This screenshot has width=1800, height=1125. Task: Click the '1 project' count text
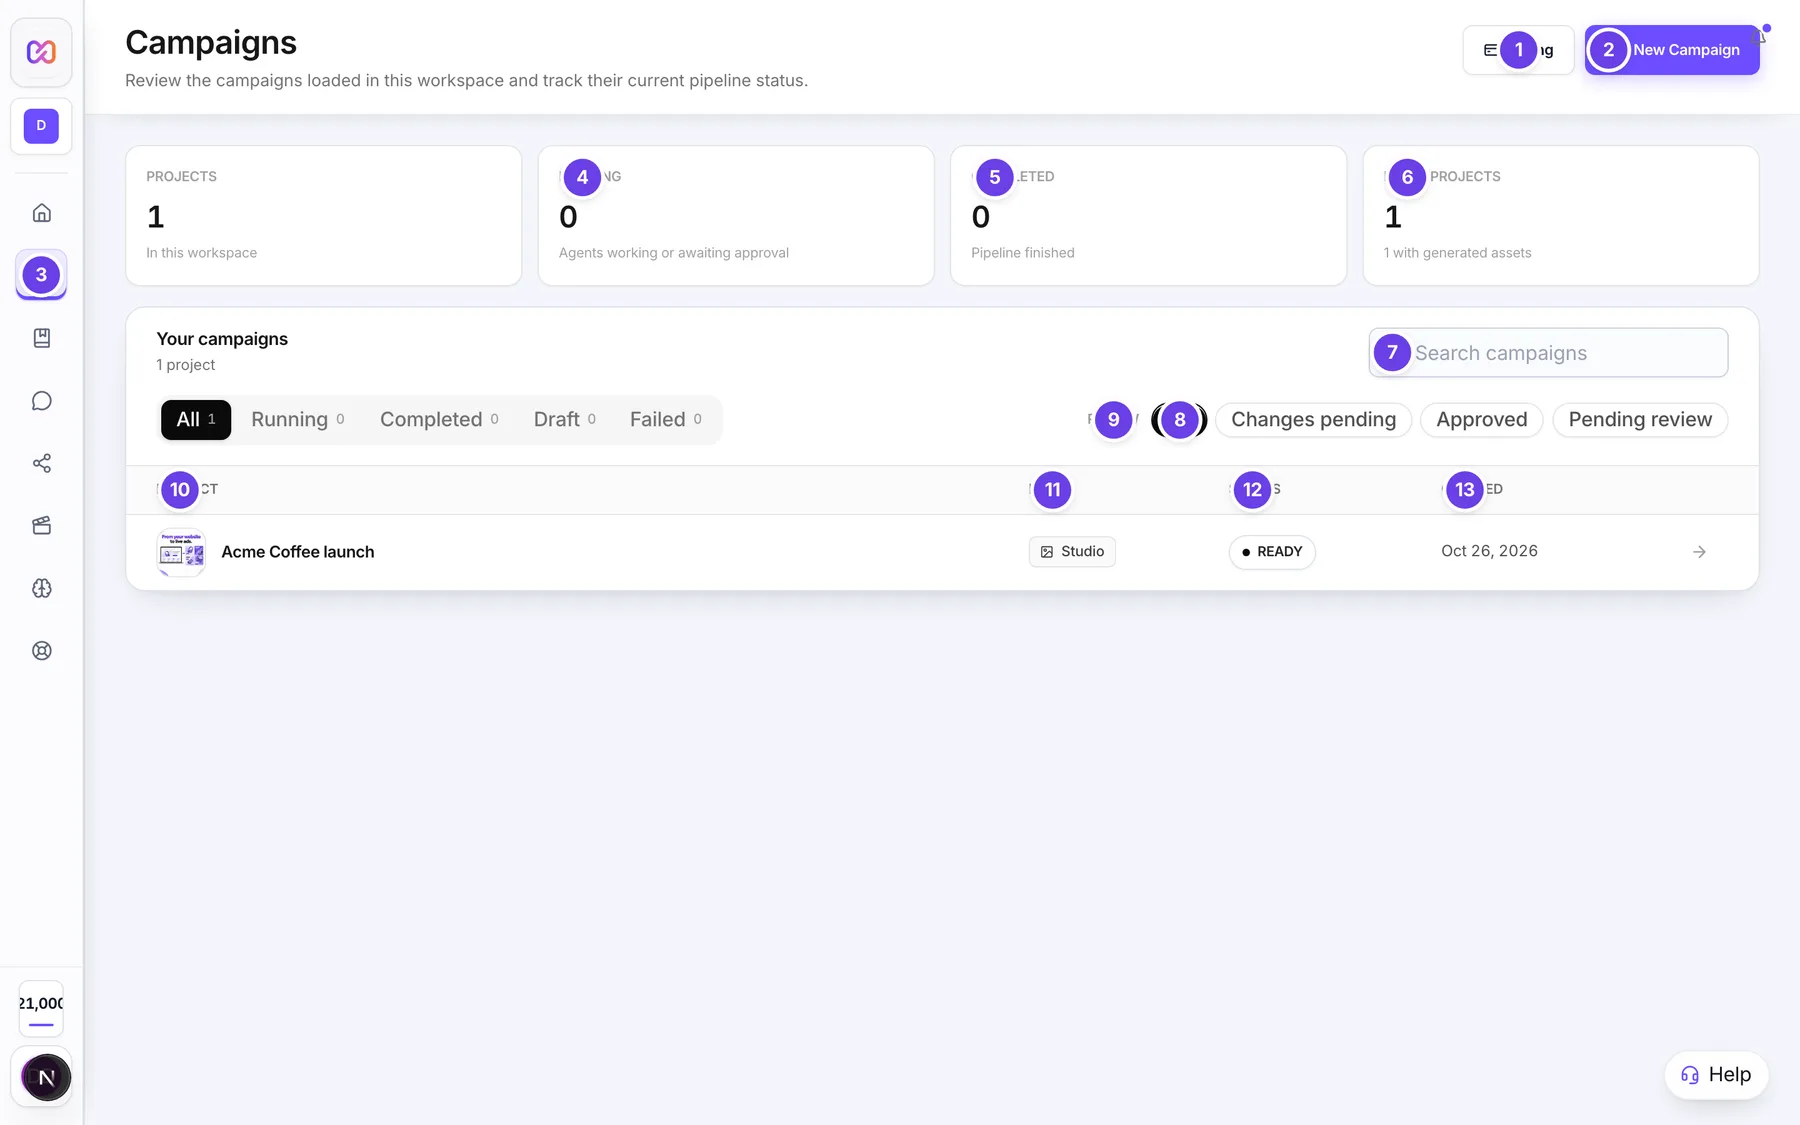[x=186, y=365]
